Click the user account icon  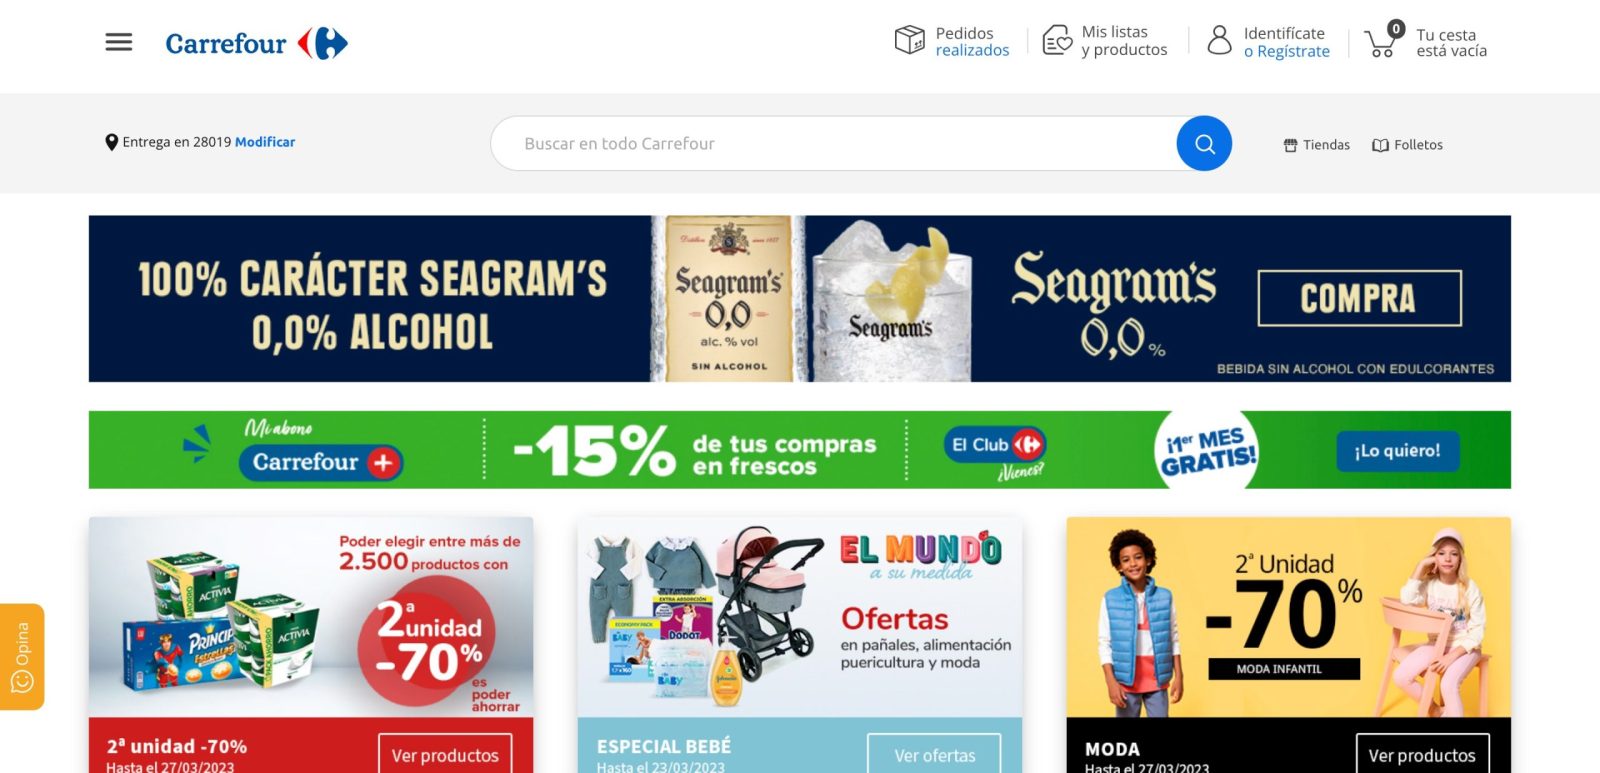tap(1220, 40)
